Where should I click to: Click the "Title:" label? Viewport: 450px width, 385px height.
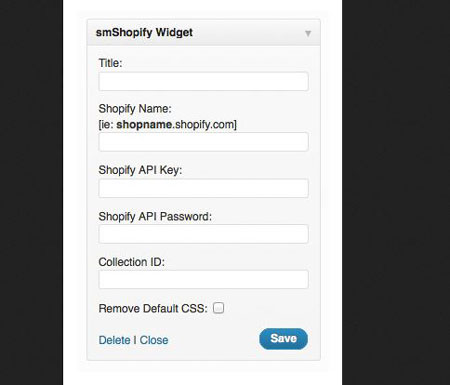pos(110,63)
